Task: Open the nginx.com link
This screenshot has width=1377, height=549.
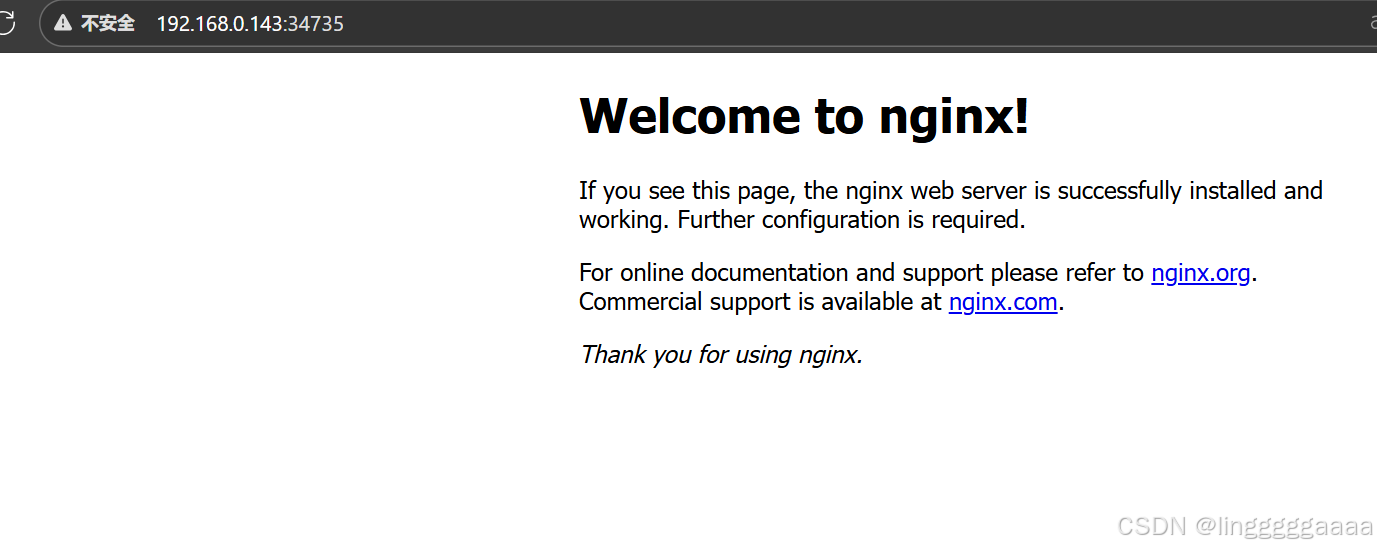Action: click(1003, 302)
